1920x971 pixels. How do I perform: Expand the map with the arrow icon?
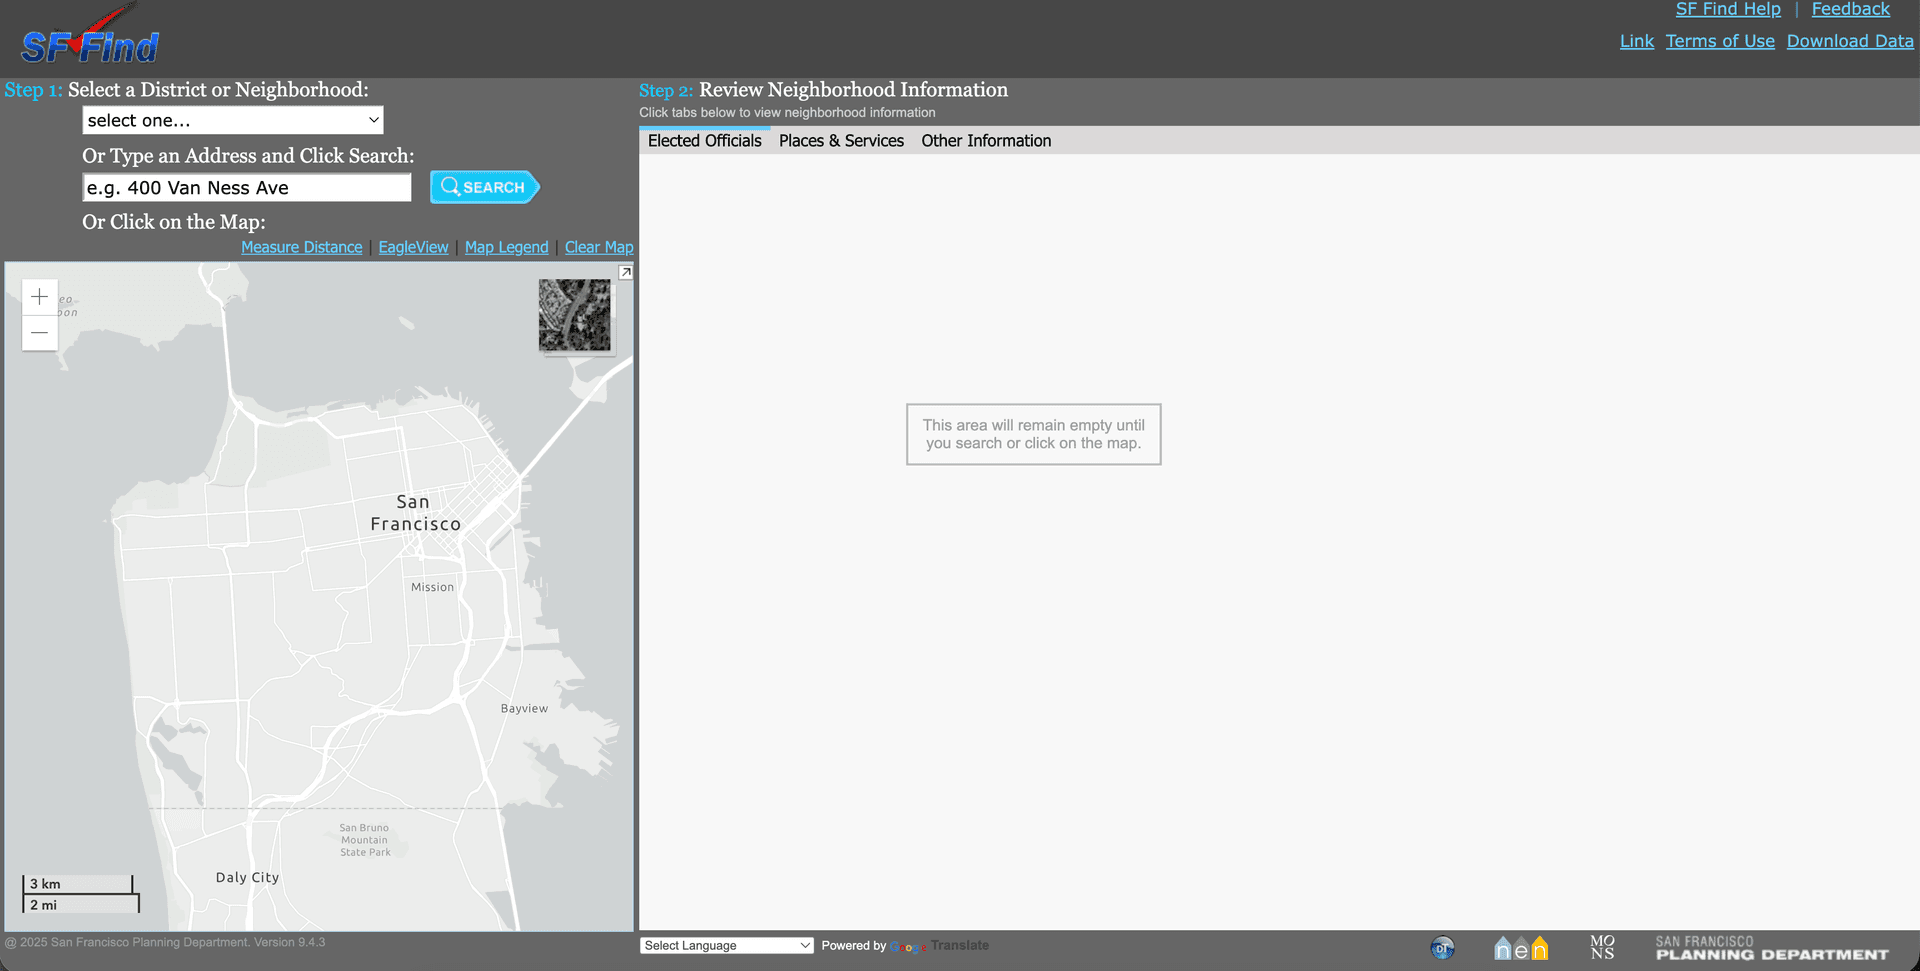pos(626,272)
